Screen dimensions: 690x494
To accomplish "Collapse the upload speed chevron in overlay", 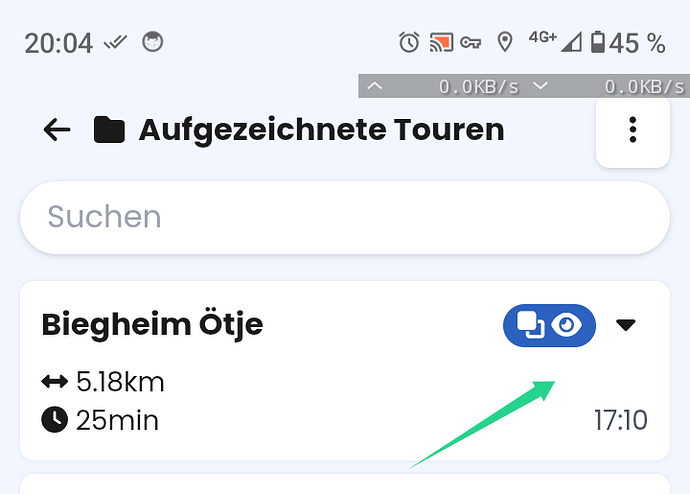I will pos(374,86).
